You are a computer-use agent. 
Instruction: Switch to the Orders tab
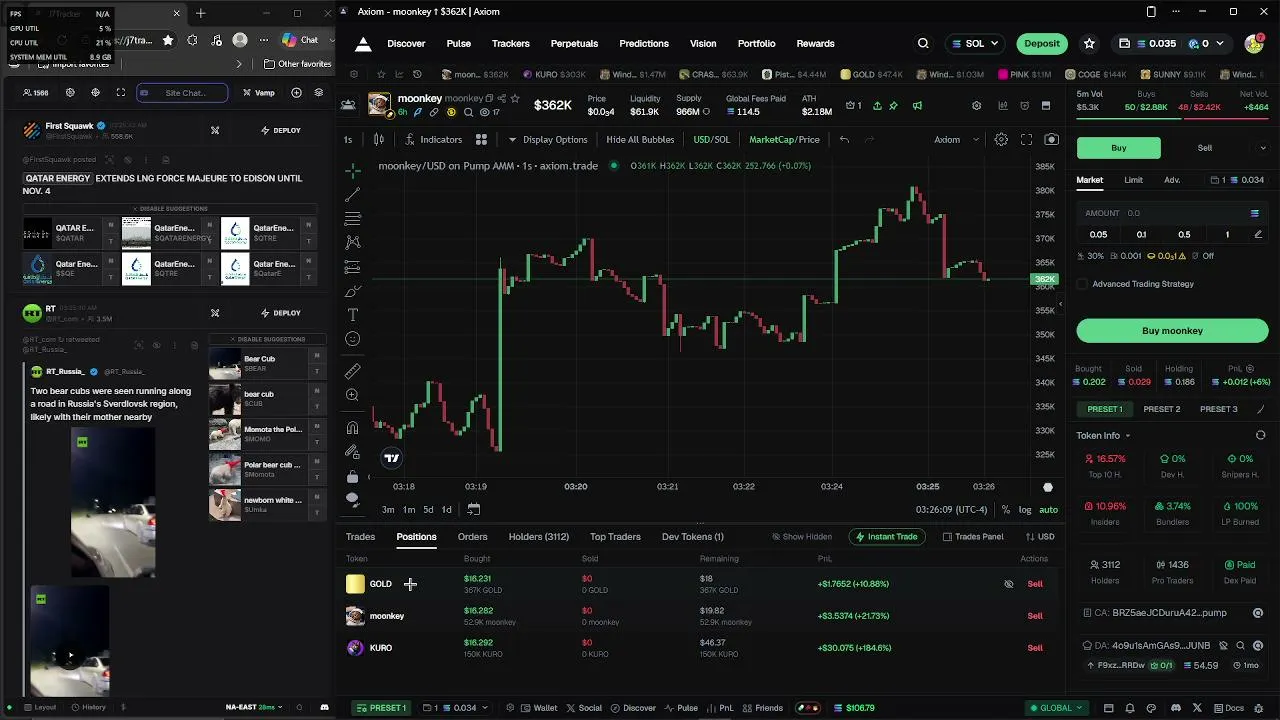[472, 537]
